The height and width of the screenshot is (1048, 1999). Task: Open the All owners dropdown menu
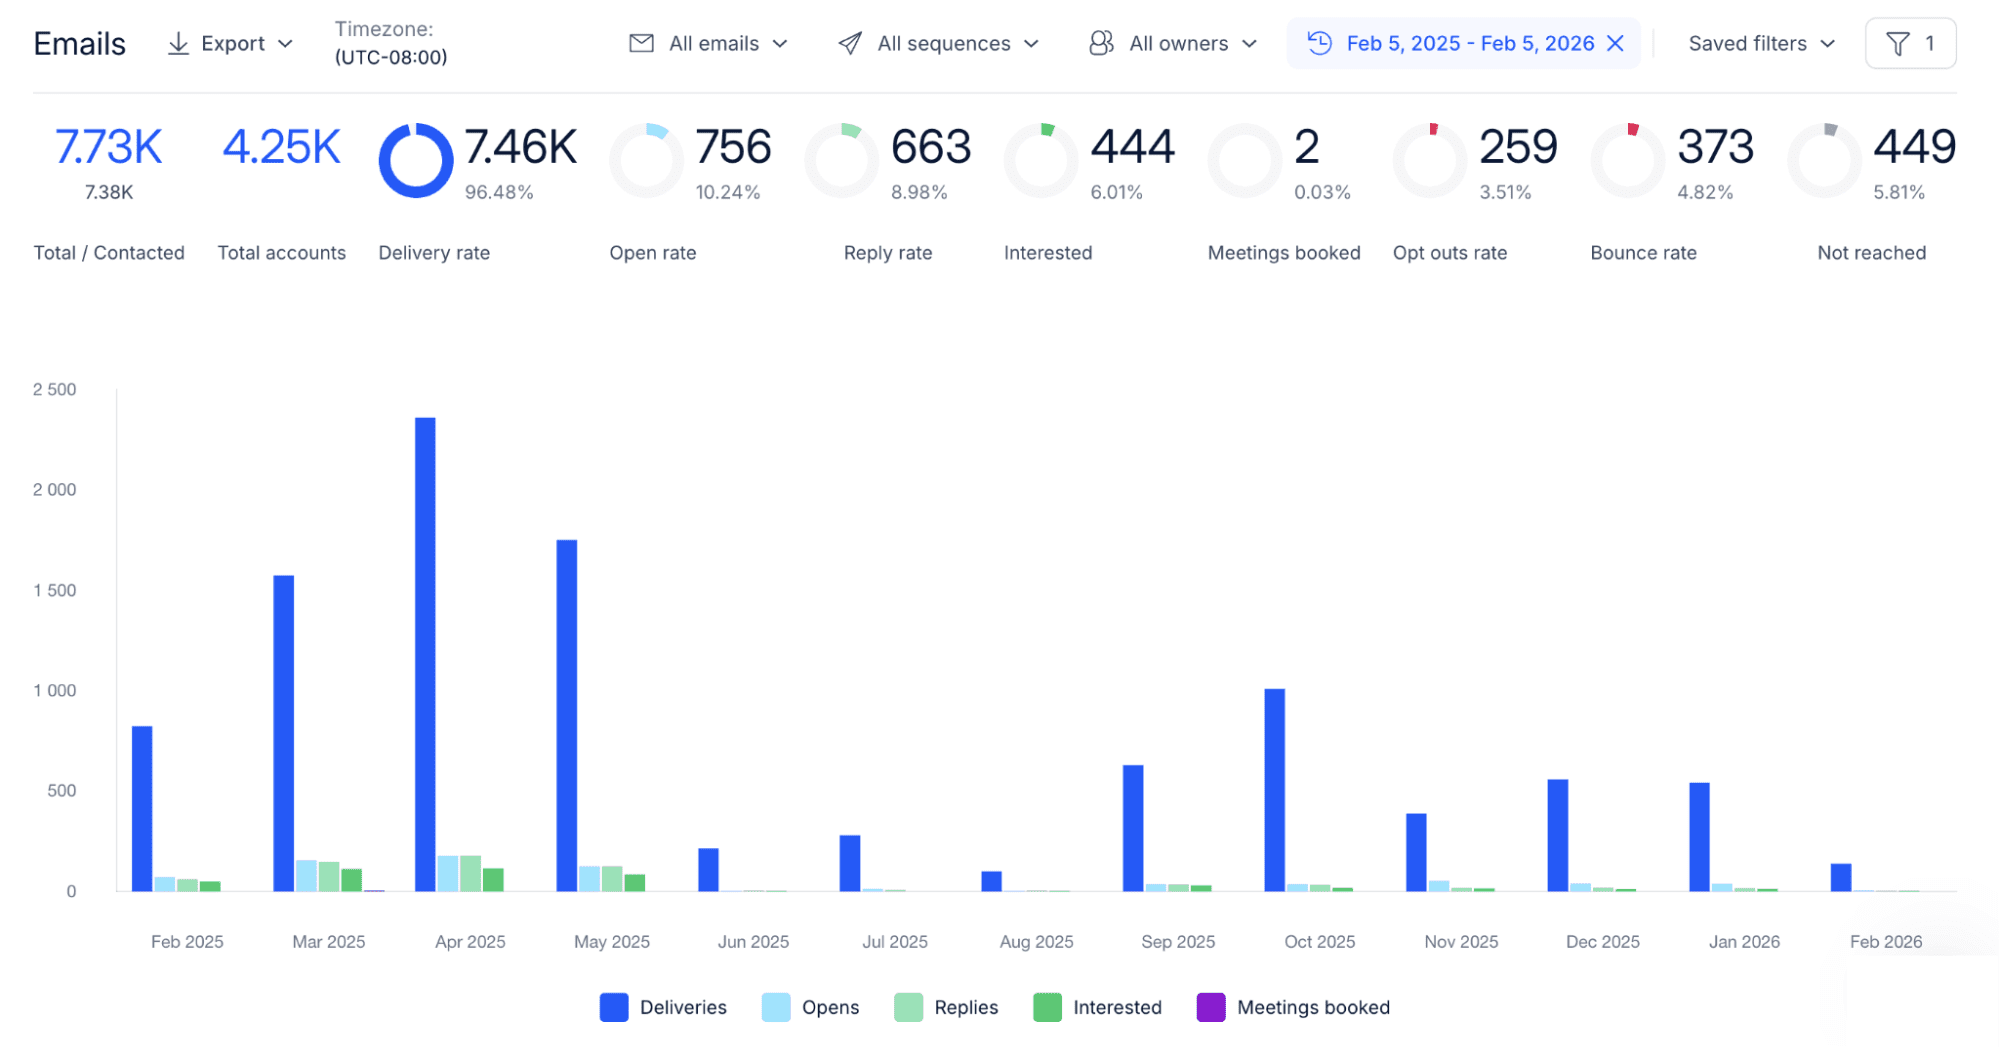pyautogui.click(x=1192, y=43)
